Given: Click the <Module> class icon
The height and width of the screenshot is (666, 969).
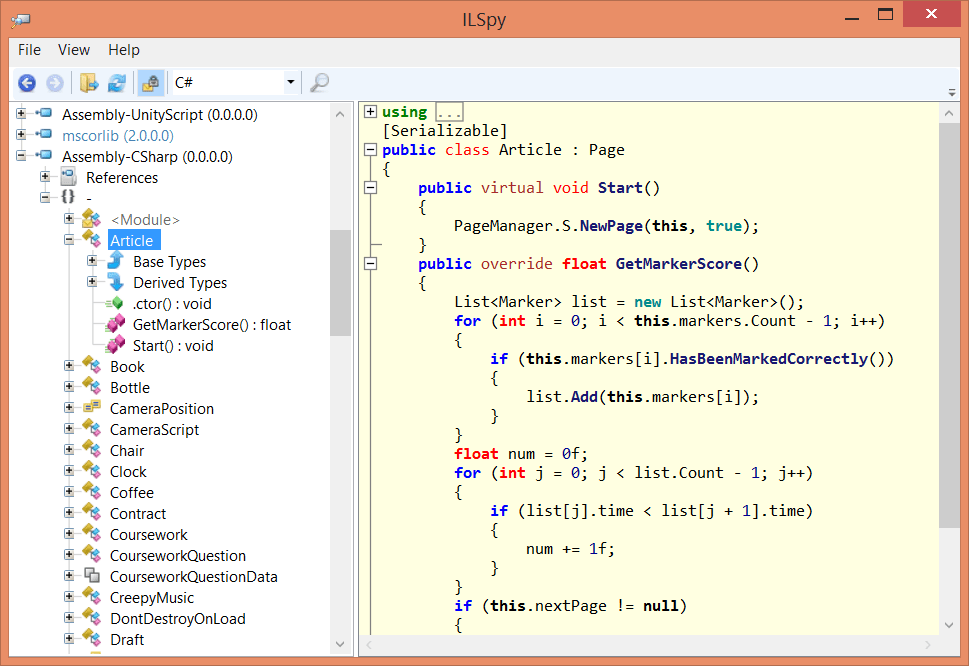Looking at the screenshot, I should (x=91, y=217).
